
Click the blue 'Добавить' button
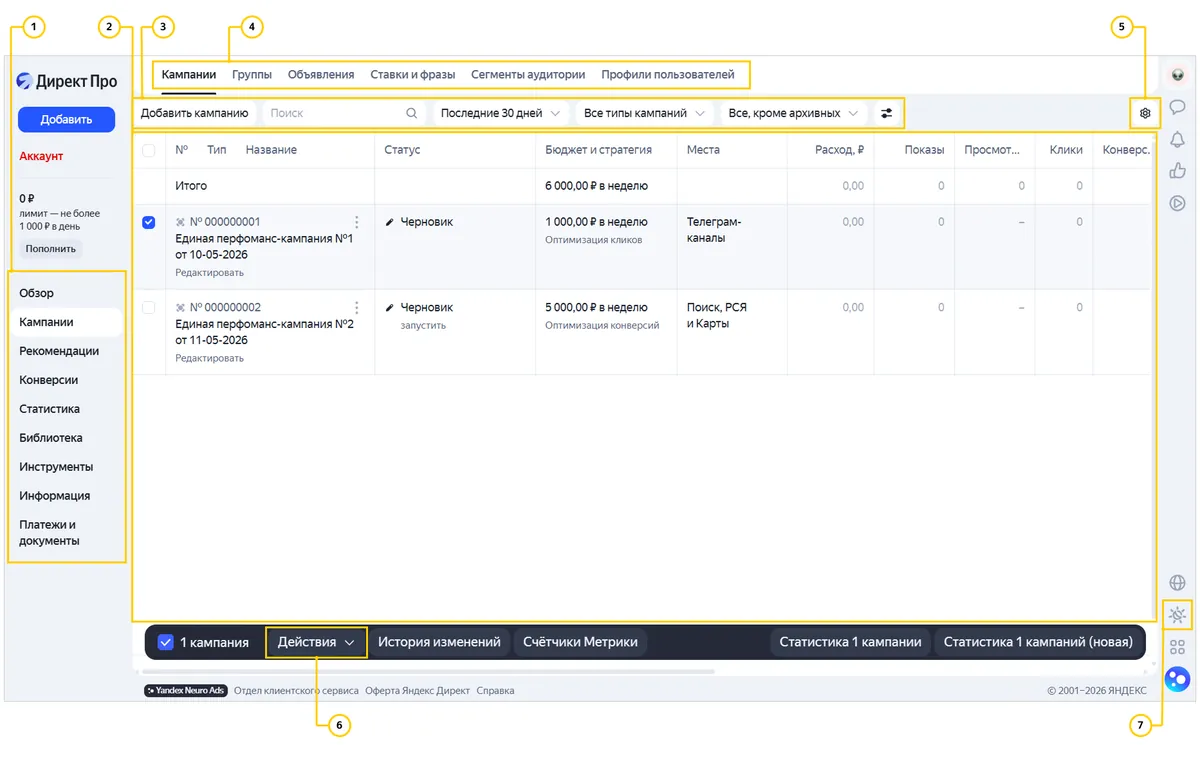coord(66,119)
